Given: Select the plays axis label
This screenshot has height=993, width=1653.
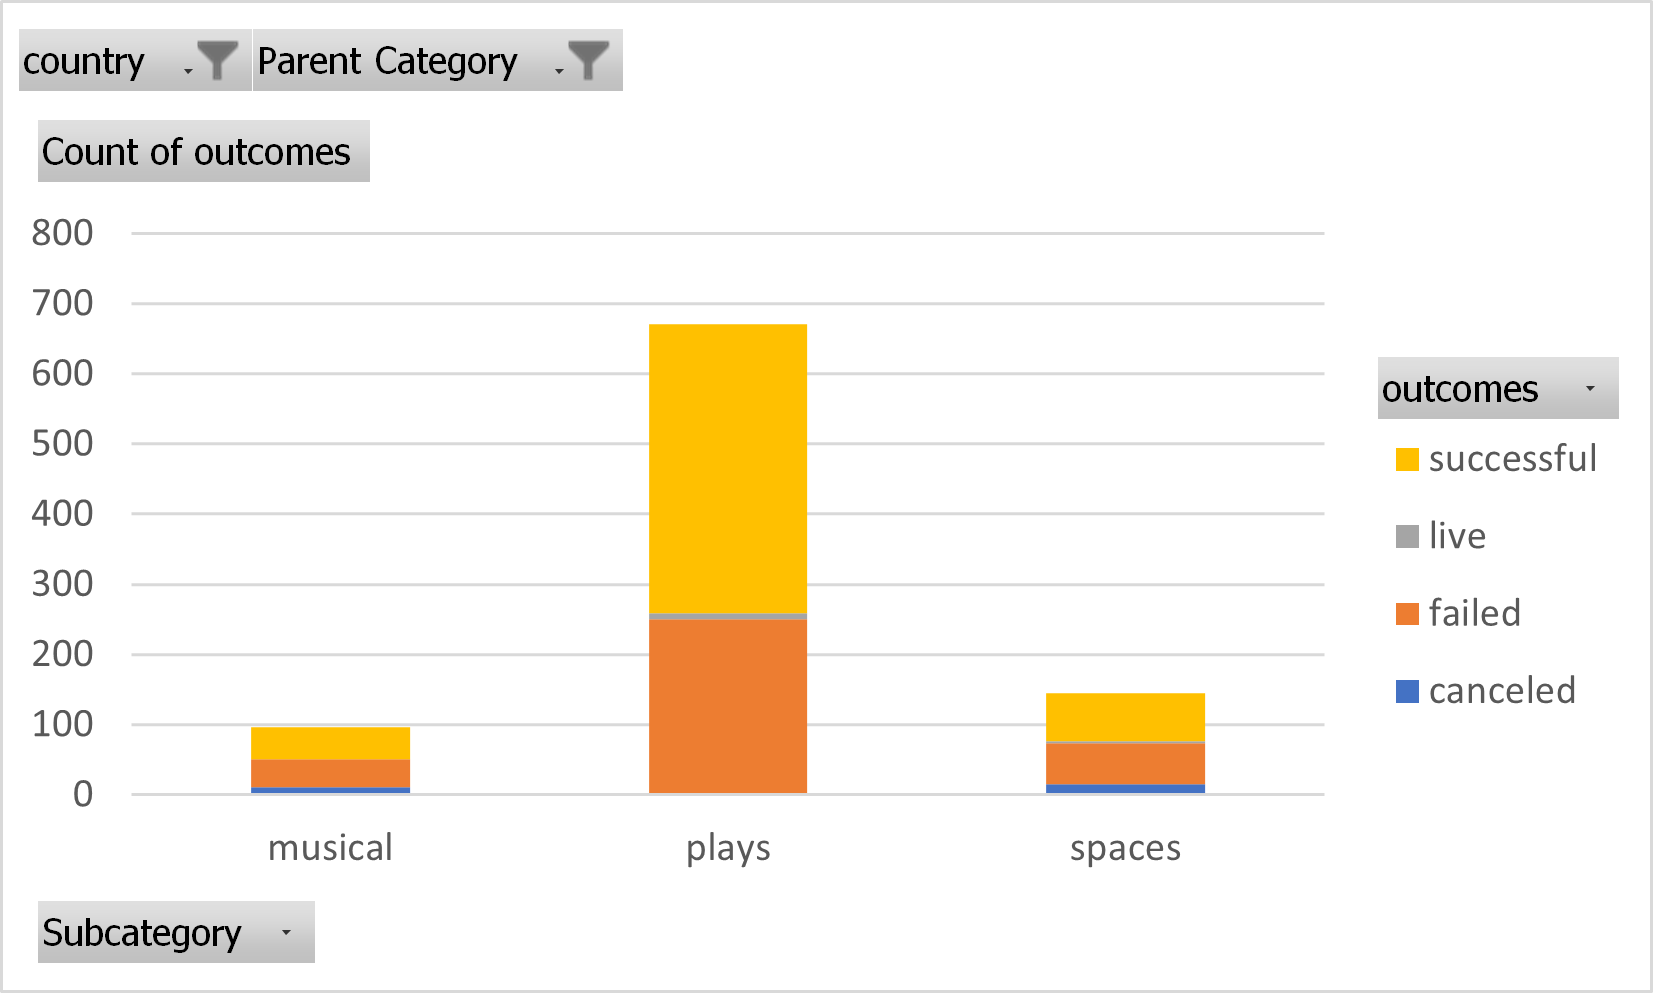Looking at the screenshot, I should pos(727,848).
